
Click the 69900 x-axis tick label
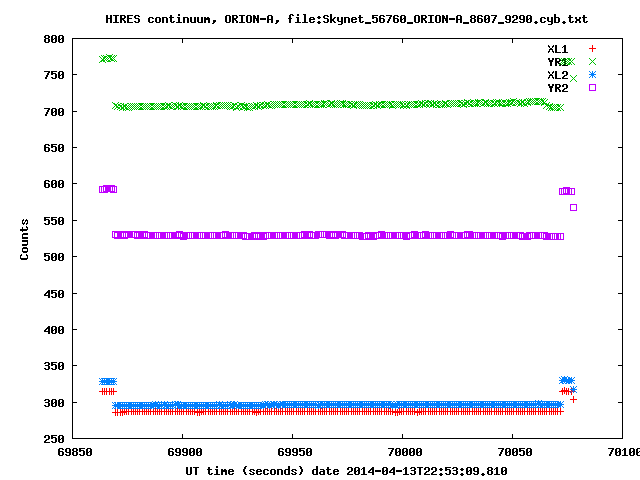184,452
